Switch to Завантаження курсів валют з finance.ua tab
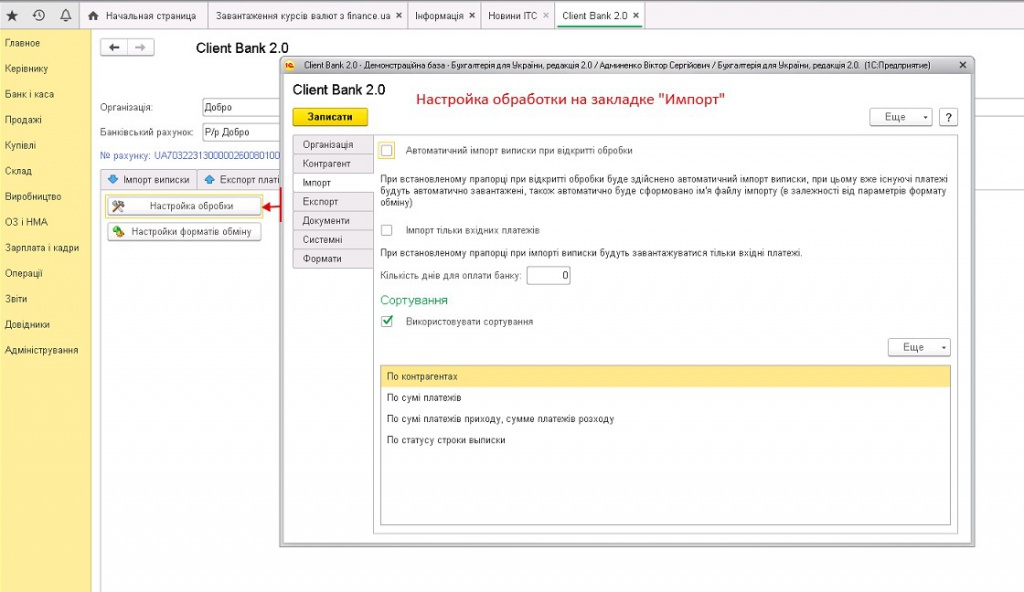The width and height of the screenshot is (1024, 592). [307, 16]
